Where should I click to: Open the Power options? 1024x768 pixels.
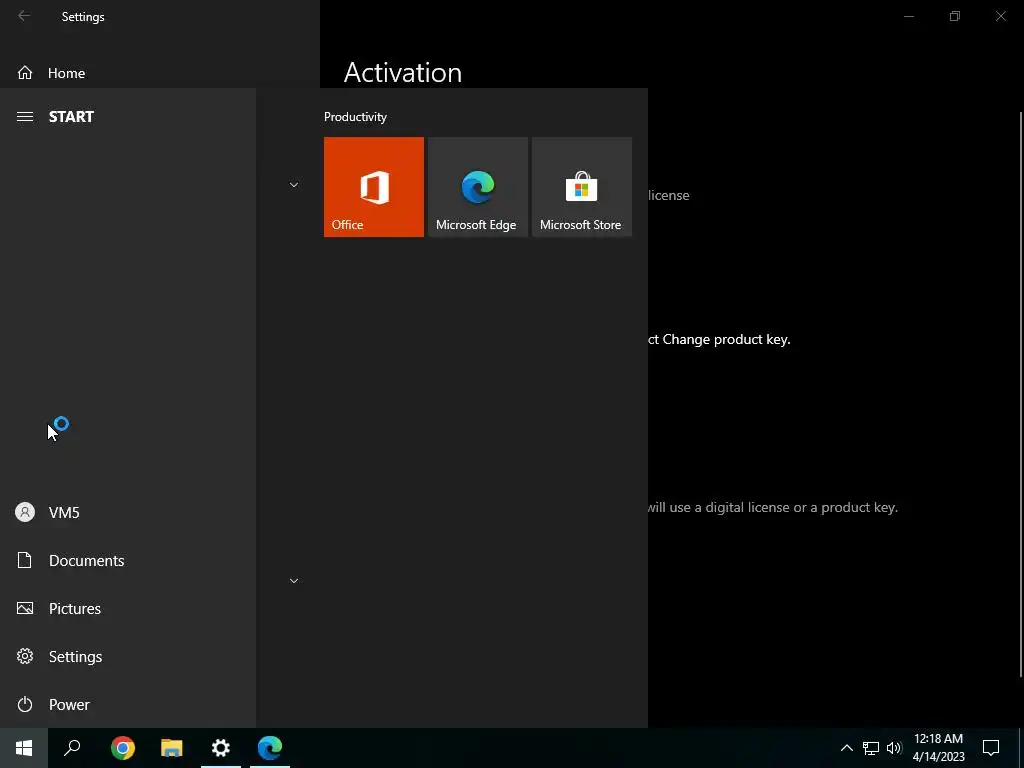128,705
